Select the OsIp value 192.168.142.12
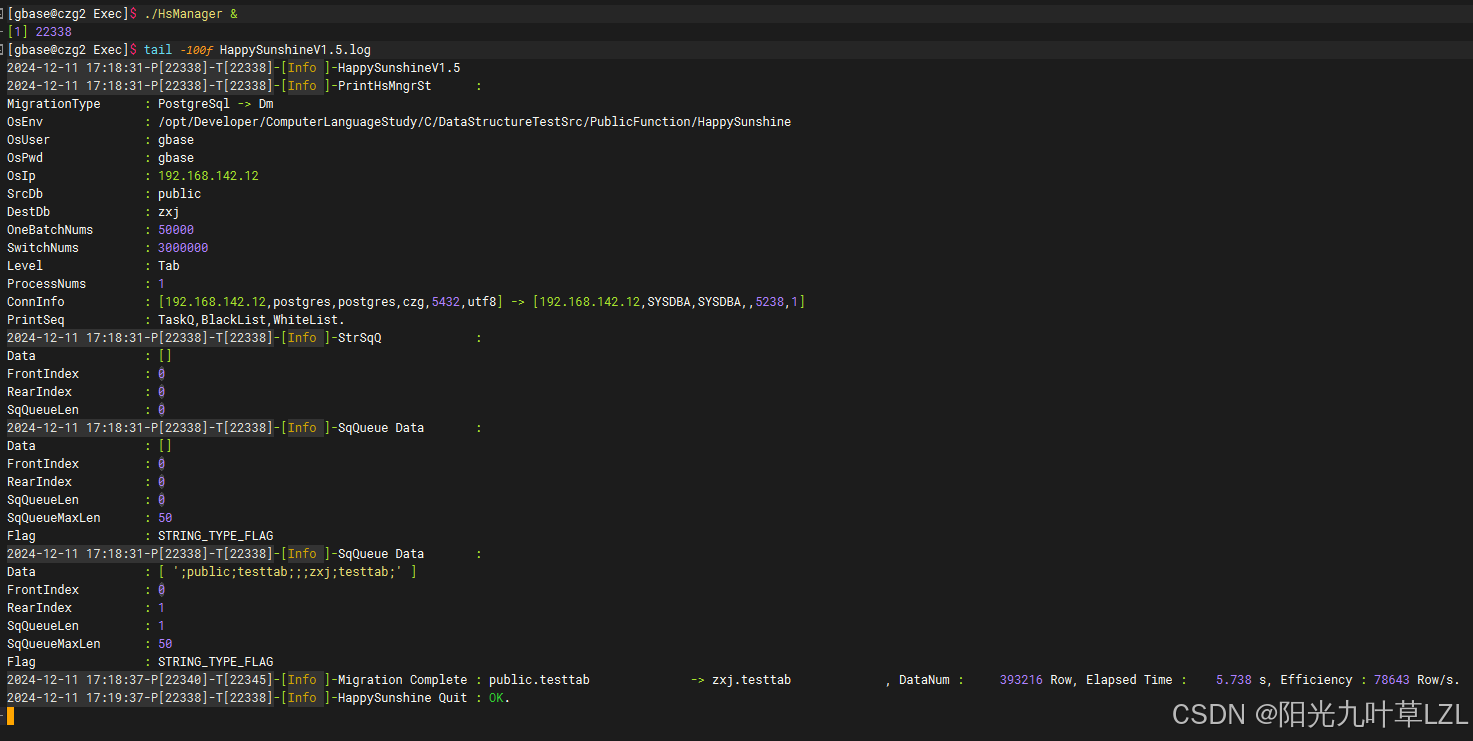 pos(208,176)
